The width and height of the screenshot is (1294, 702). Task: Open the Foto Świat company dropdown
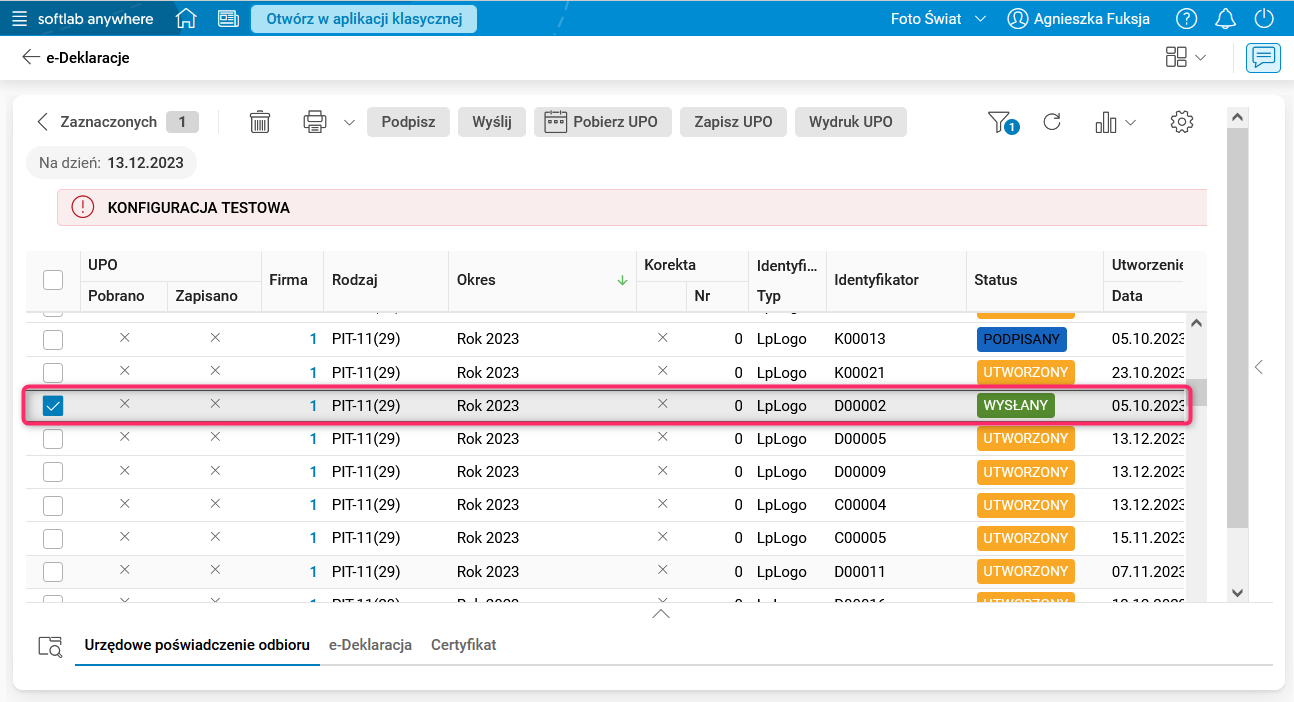coord(938,18)
